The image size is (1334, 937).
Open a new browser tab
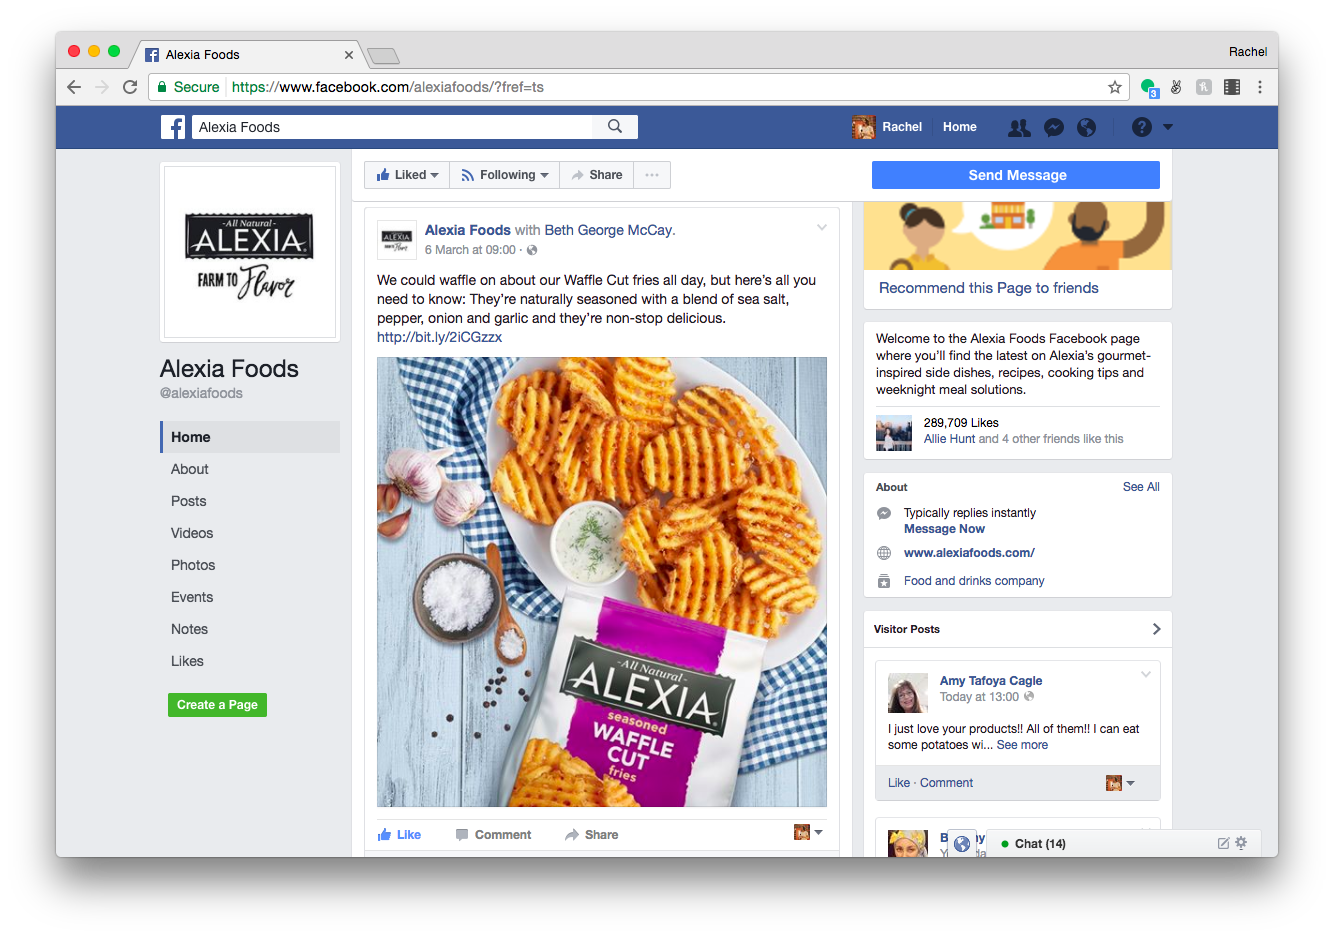[383, 55]
